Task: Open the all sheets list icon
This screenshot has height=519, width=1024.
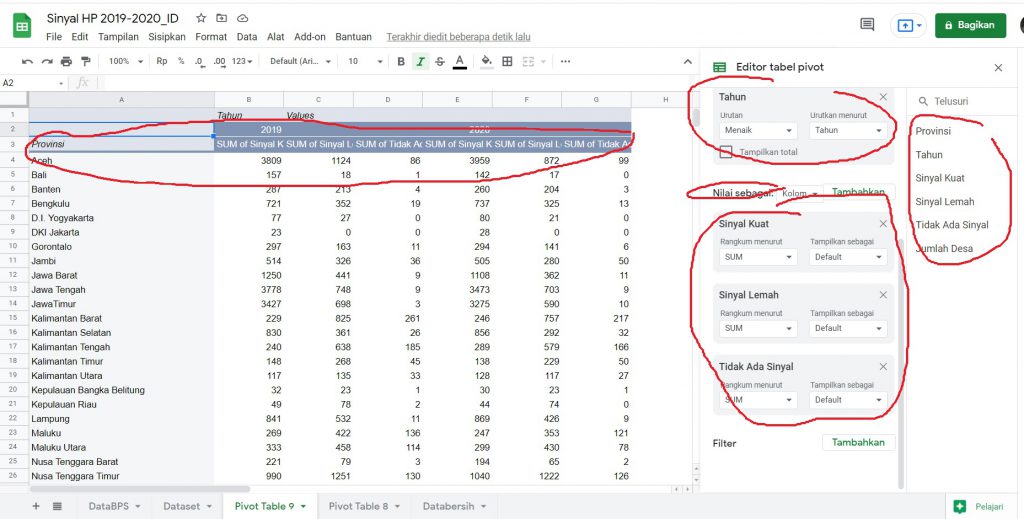Action: (x=57, y=506)
